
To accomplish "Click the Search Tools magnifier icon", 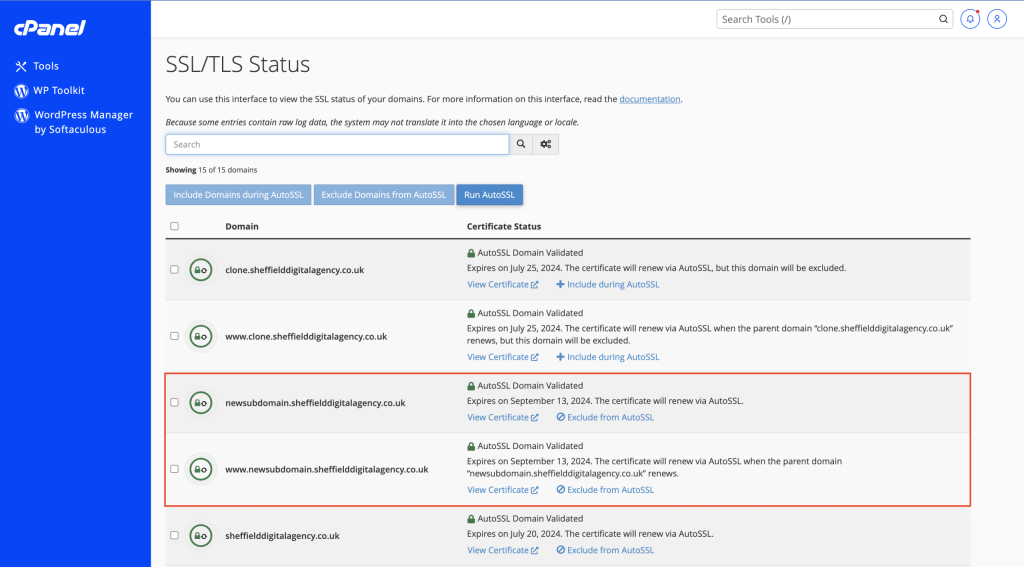I will click(943, 19).
